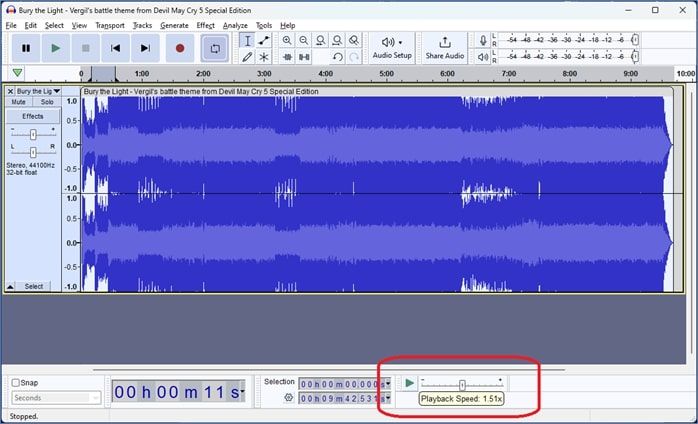Click the Pause button in transport toolbar
This screenshot has height=424, width=698.
pyautogui.click(x=26, y=48)
